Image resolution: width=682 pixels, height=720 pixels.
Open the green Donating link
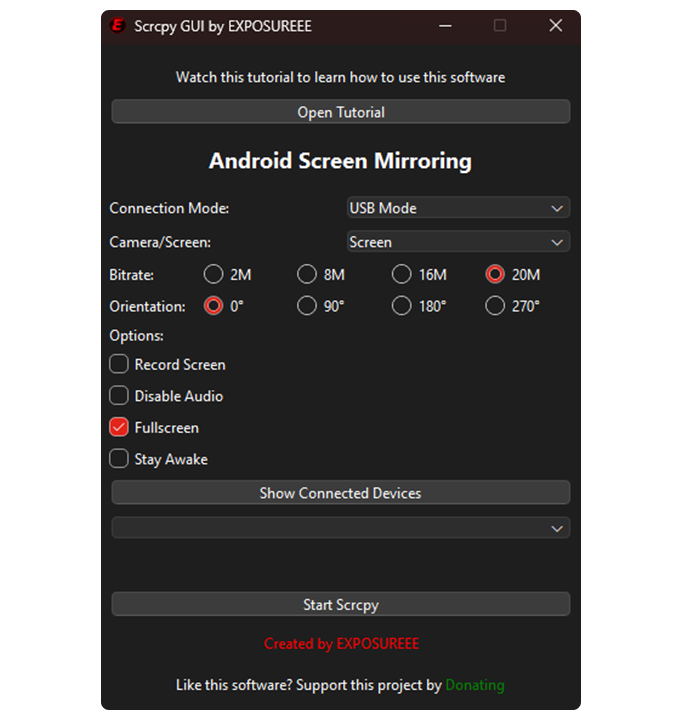(x=475, y=685)
